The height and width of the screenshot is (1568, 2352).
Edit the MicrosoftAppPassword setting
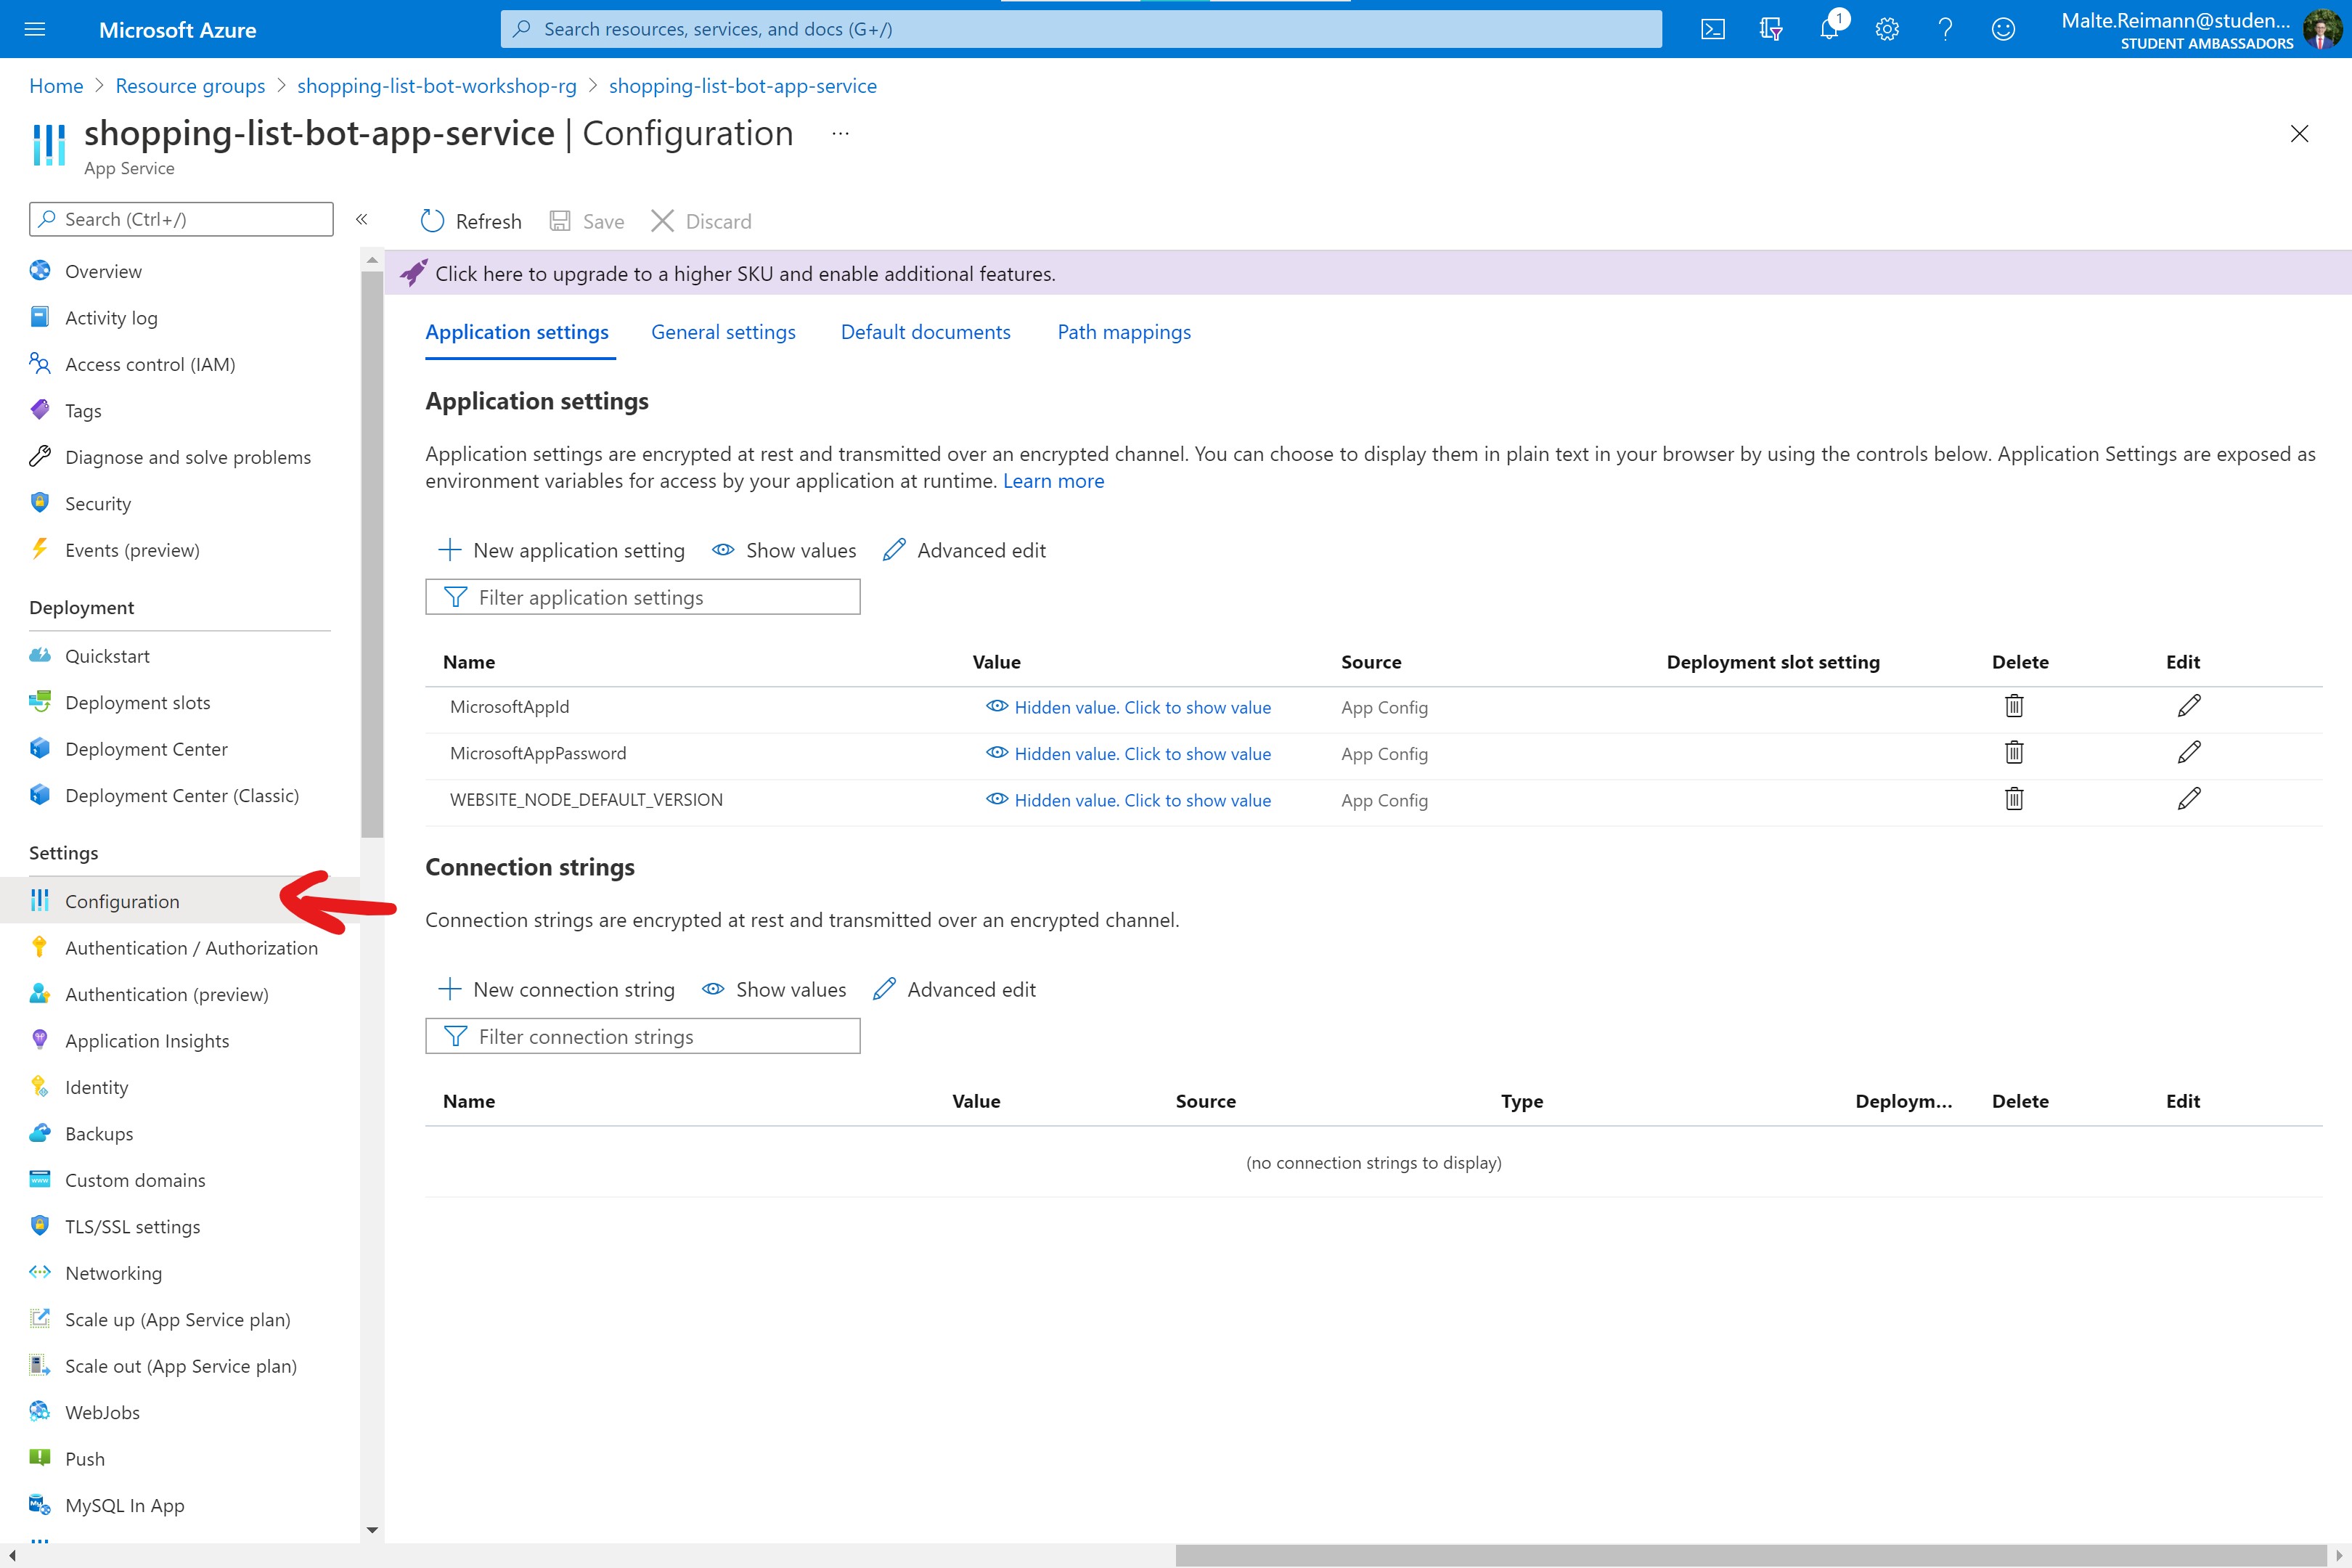click(x=2189, y=752)
